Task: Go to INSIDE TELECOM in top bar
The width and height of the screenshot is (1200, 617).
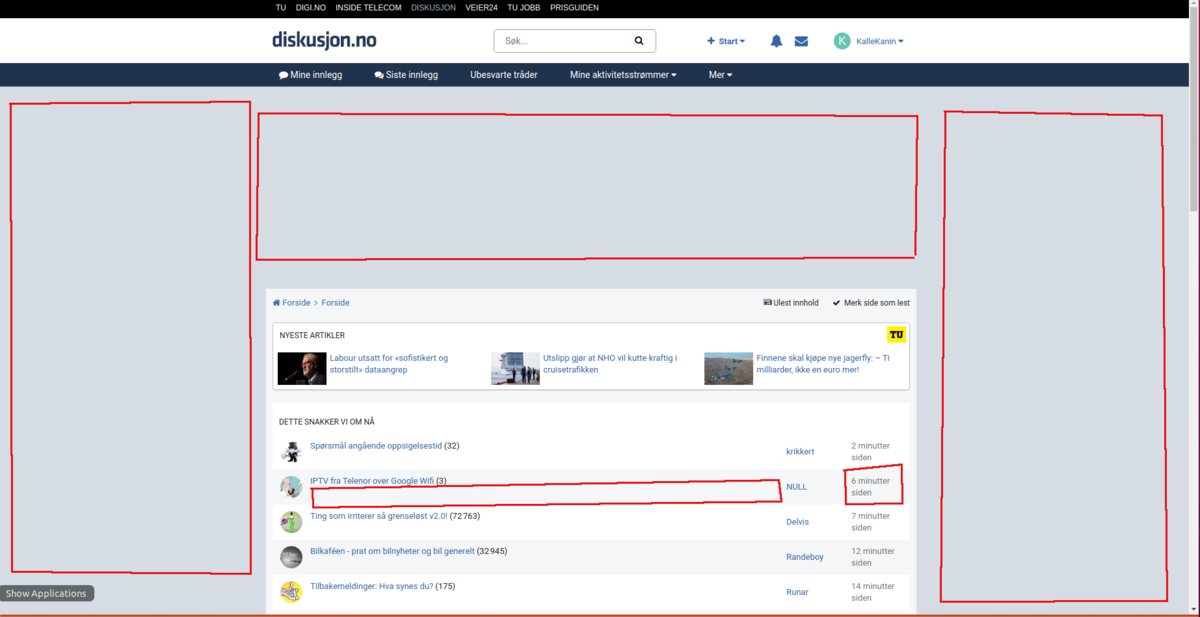Action: (x=369, y=7)
